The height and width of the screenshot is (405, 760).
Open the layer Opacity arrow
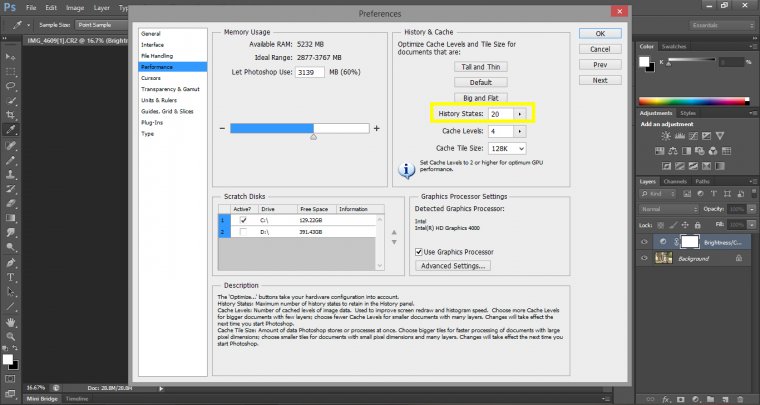tap(752, 209)
